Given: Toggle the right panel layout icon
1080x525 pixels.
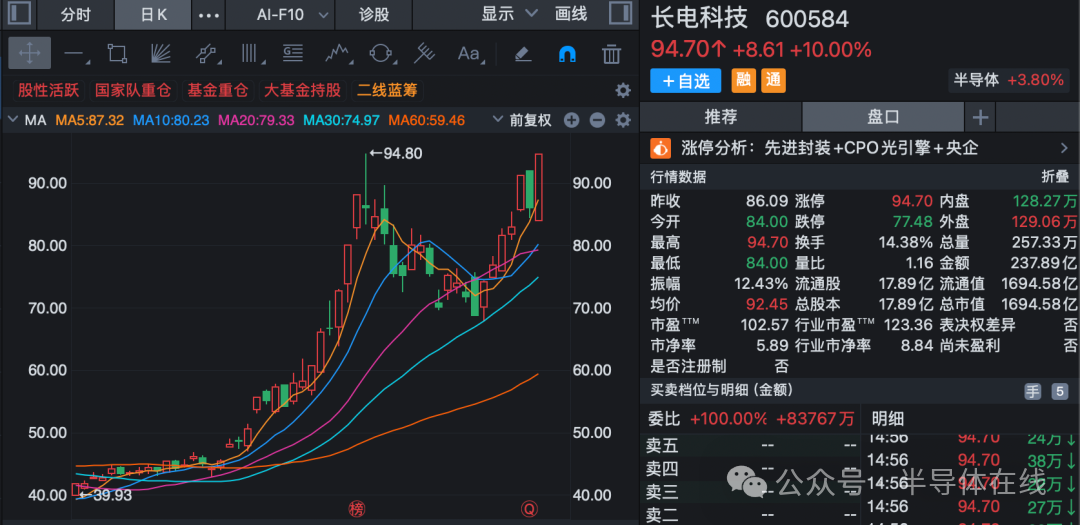Looking at the screenshot, I should 621,14.
